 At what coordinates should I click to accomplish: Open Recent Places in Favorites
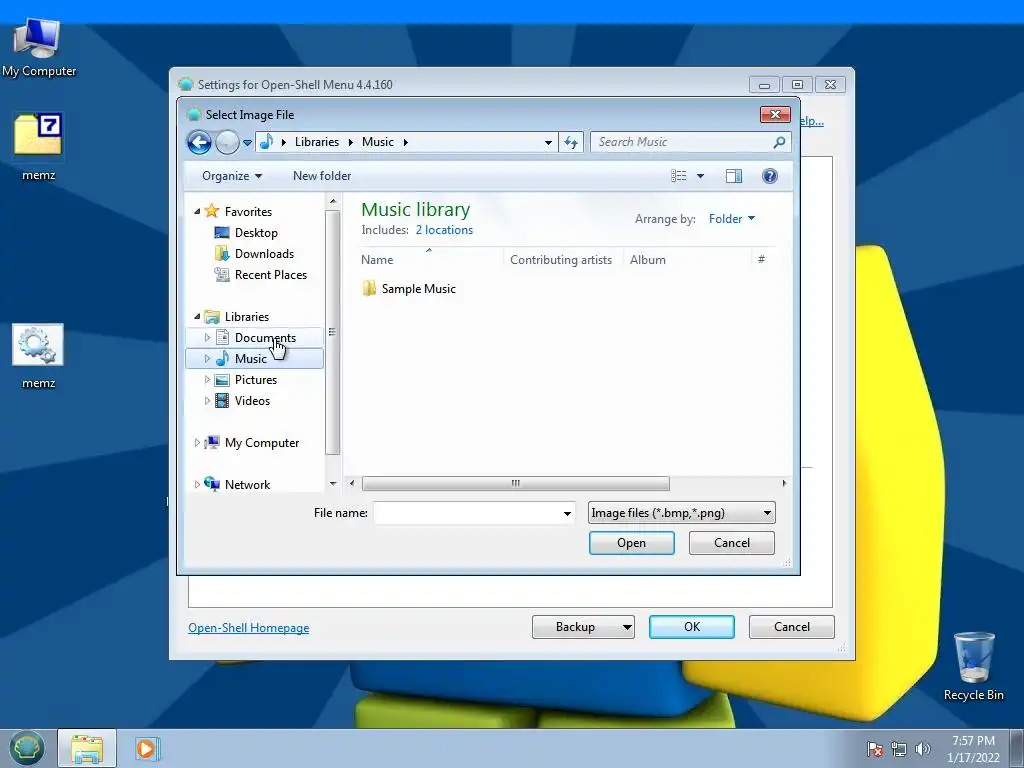[x=261, y=275]
